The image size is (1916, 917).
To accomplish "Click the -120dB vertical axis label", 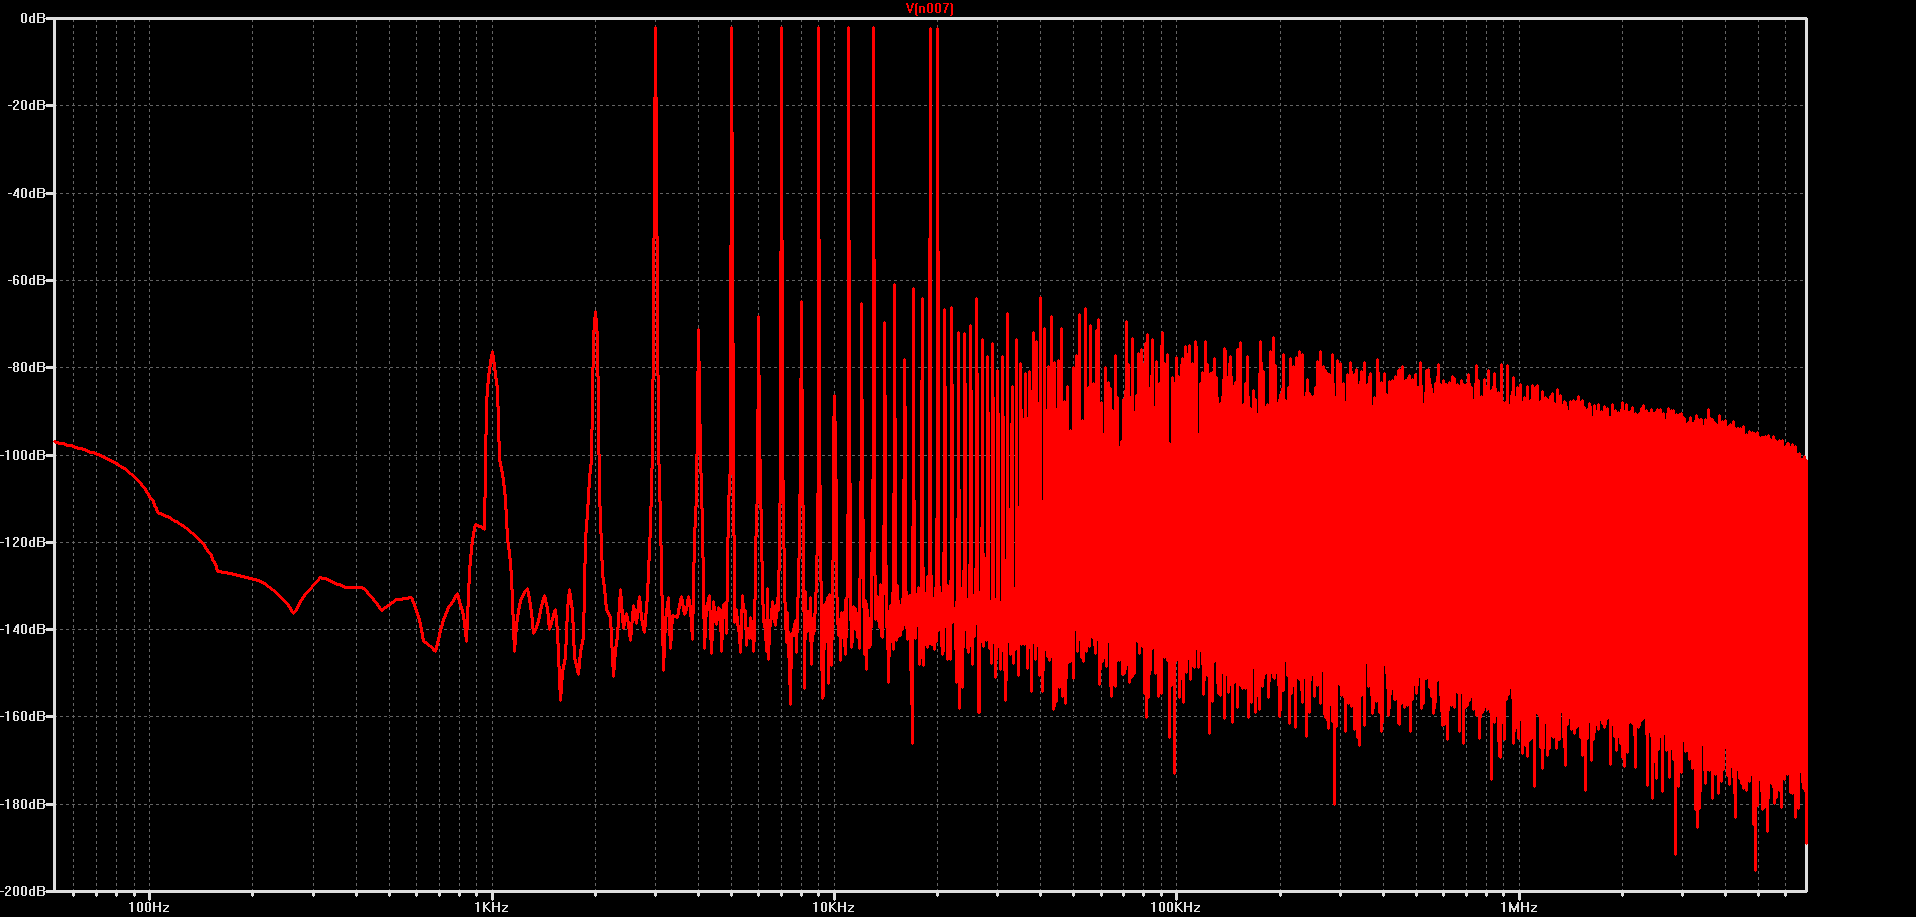I will (25, 542).
